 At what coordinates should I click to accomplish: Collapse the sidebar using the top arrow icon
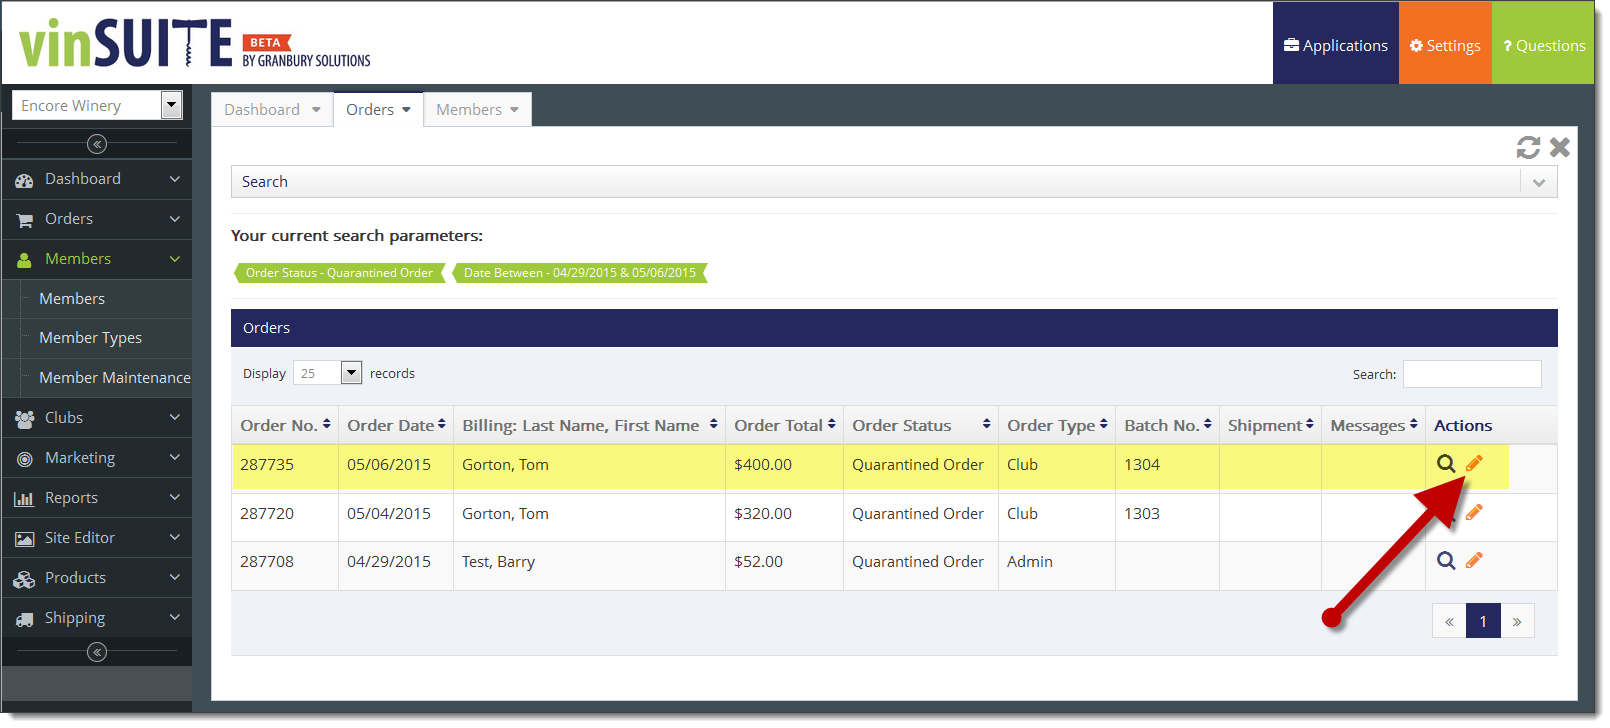coord(97,145)
